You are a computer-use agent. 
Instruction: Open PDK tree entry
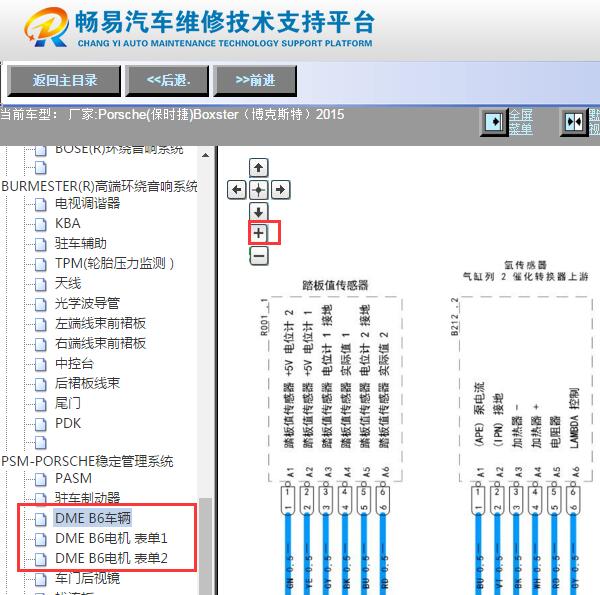pyautogui.click(x=68, y=424)
